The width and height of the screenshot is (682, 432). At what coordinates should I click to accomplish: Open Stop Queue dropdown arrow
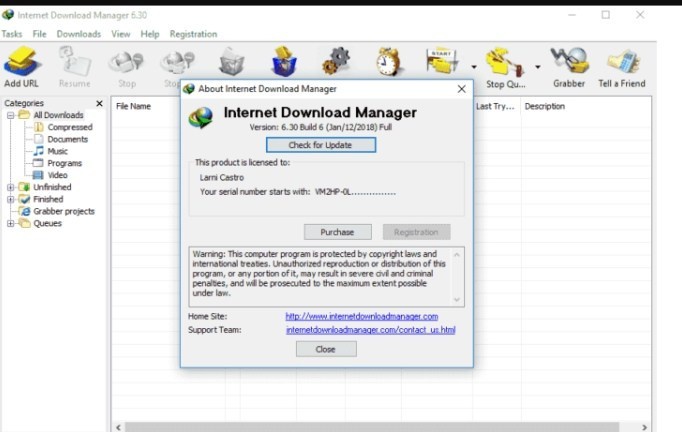point(538,67)
